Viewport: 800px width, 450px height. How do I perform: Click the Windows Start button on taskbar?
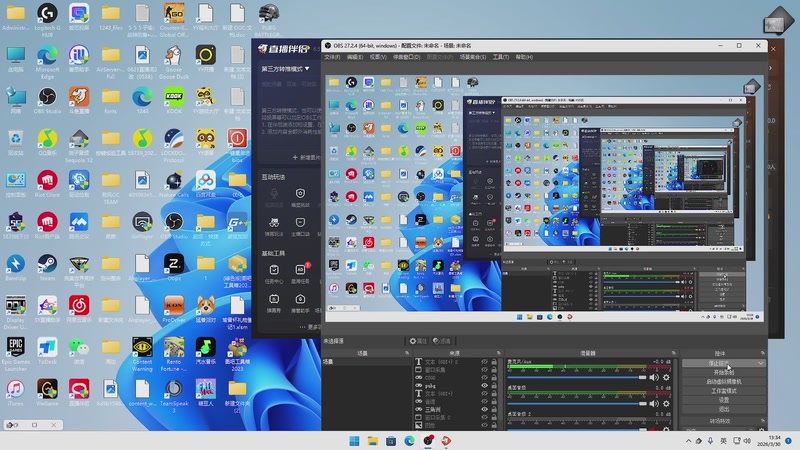(354, 440)
